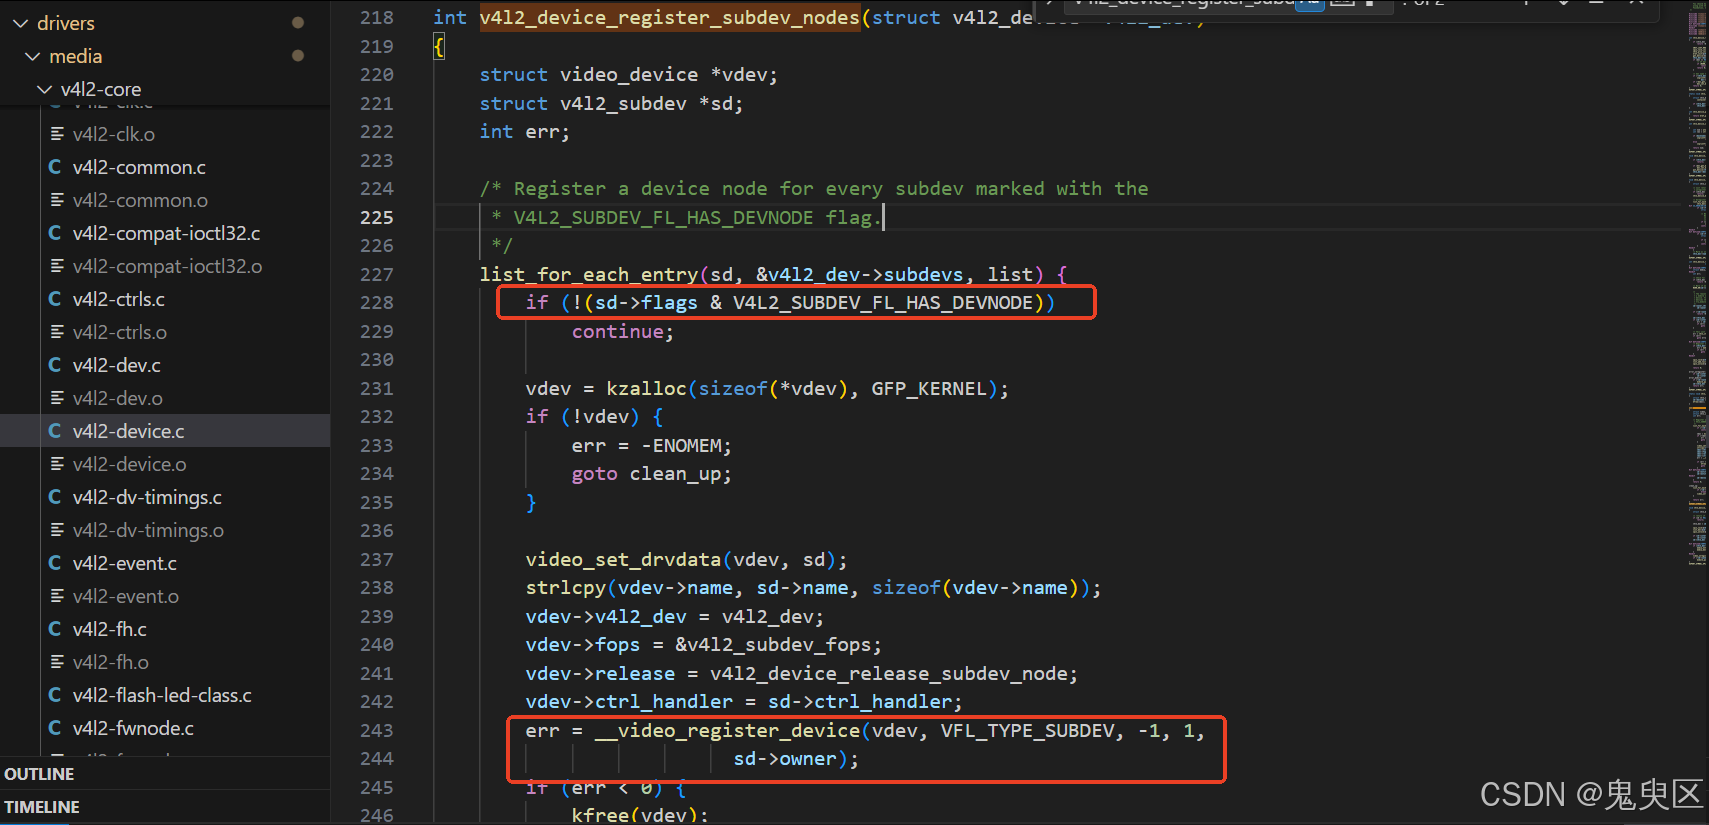Screen dimensions: 1709x825
Task: Click the C icon of v4l2-fwnode.c
Action: tap(55, 728)
